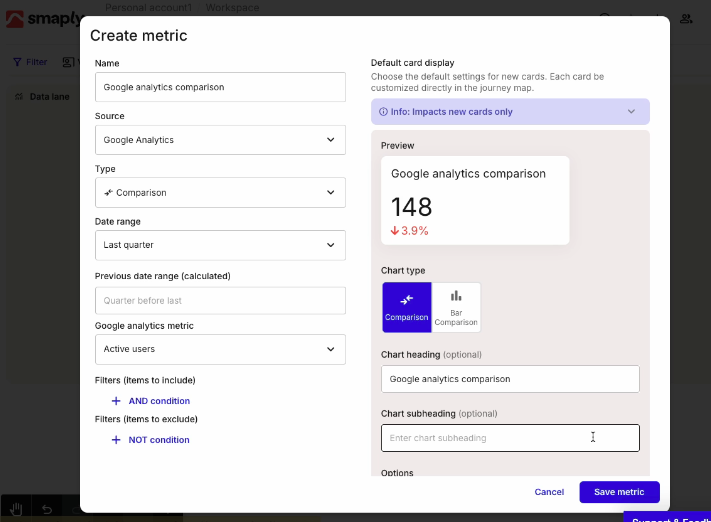Save the metric
This screenshot has width=711, height=522.
coord(619,492)
